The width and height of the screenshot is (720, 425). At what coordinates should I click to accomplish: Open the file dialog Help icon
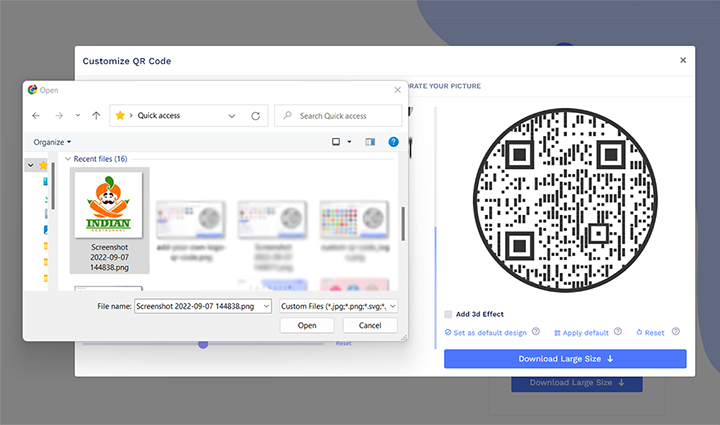point(394,142)
